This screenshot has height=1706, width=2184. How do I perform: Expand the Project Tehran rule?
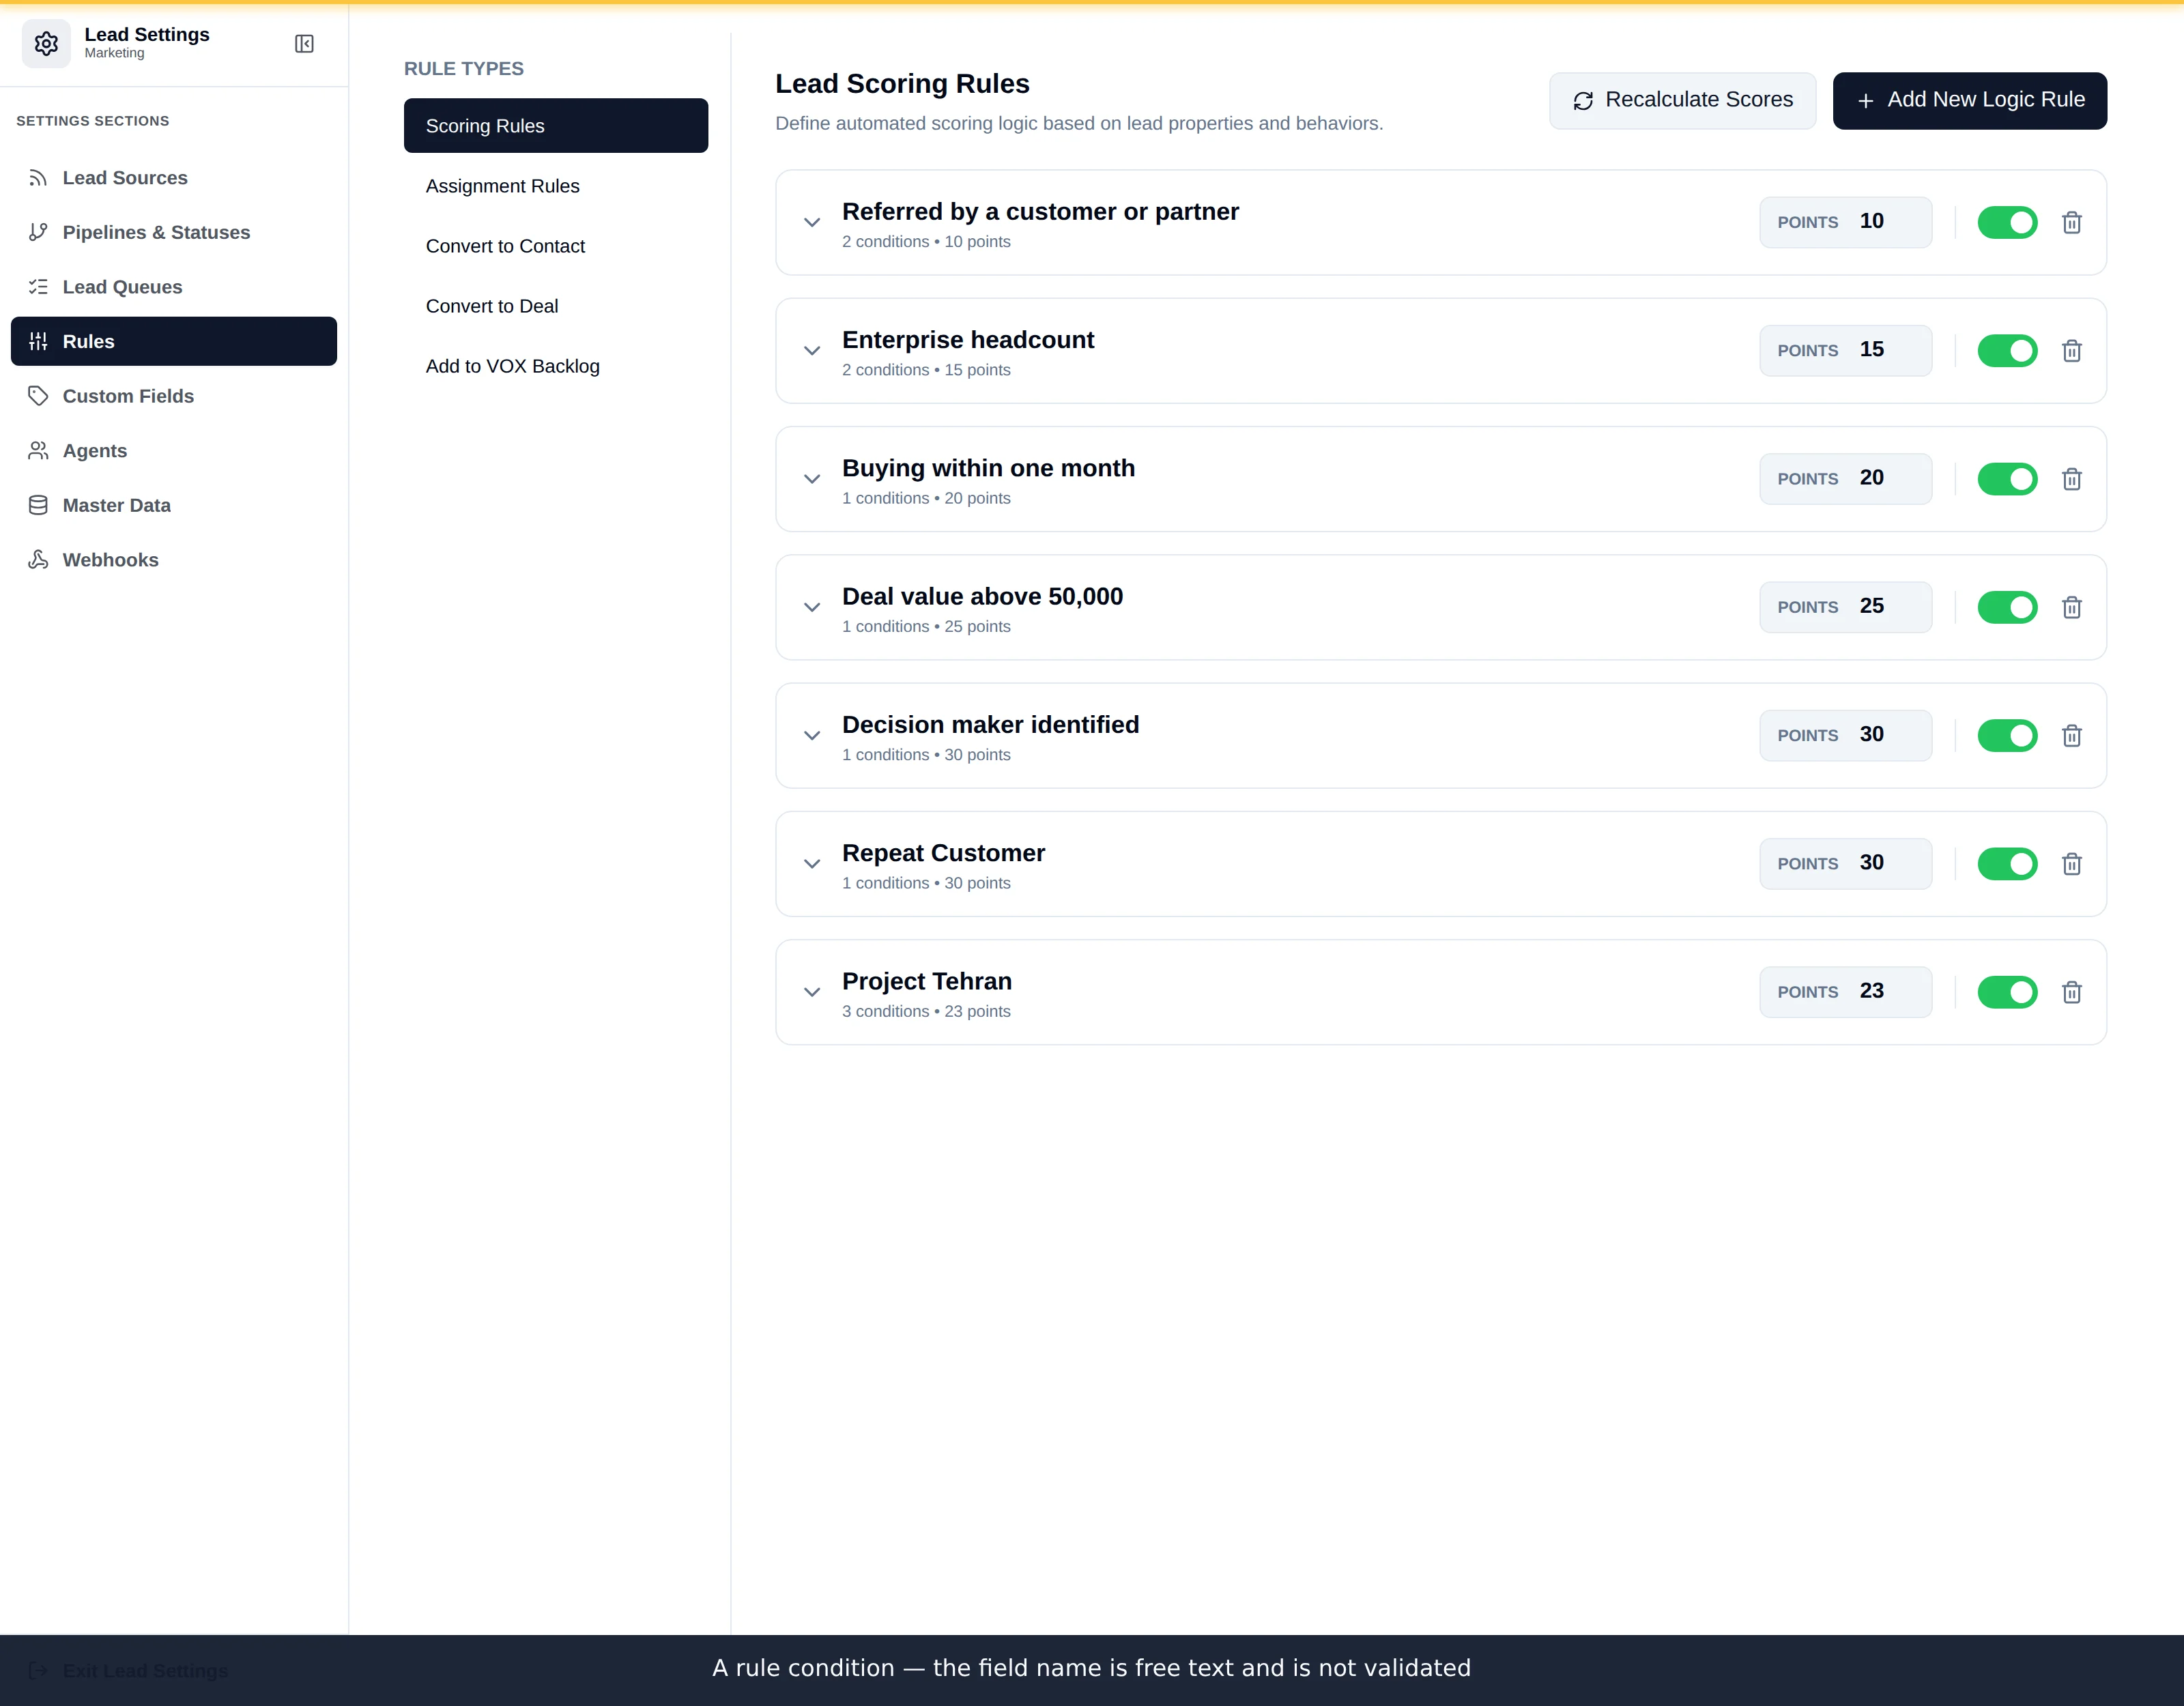812,992
